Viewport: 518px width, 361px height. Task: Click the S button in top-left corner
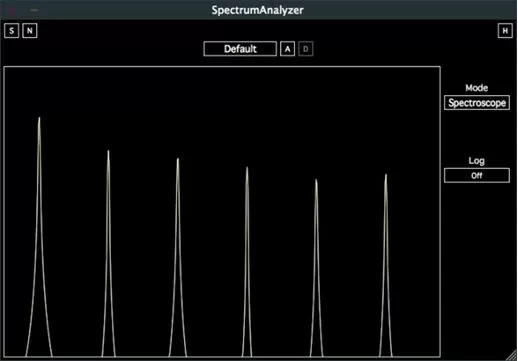[x=12, y=31]
